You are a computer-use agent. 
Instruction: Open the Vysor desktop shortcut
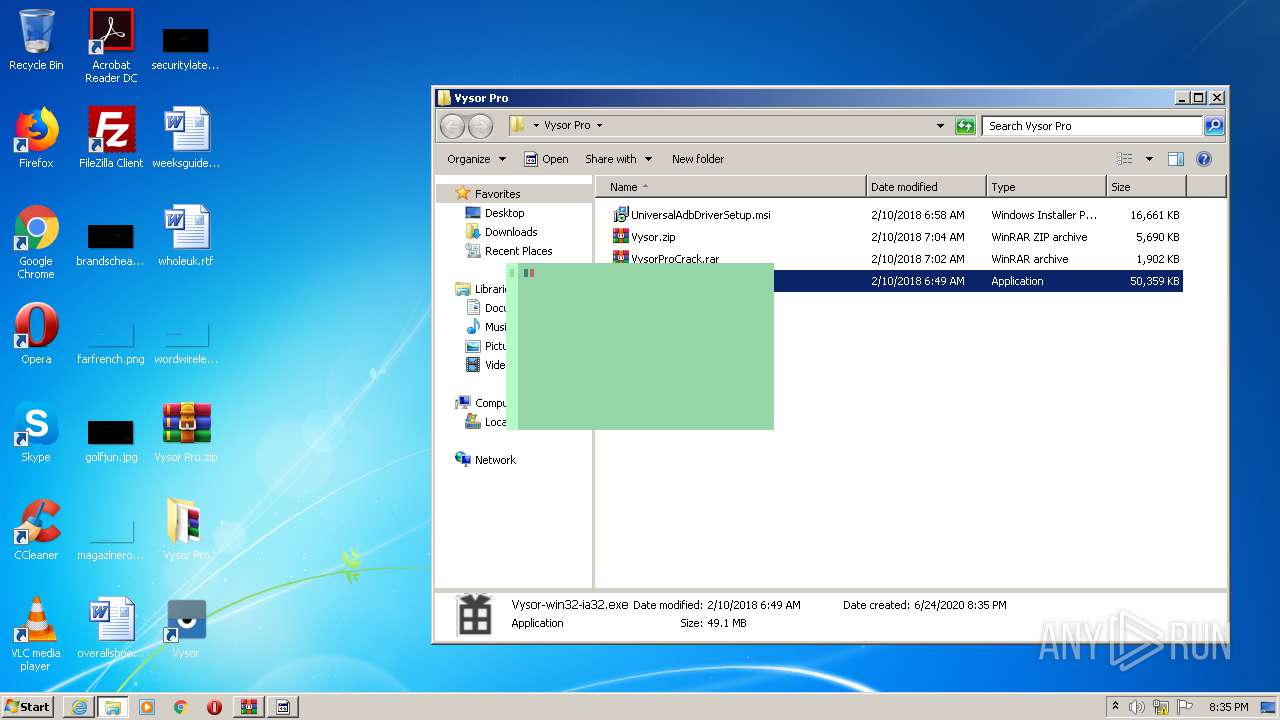coord(186,628)
